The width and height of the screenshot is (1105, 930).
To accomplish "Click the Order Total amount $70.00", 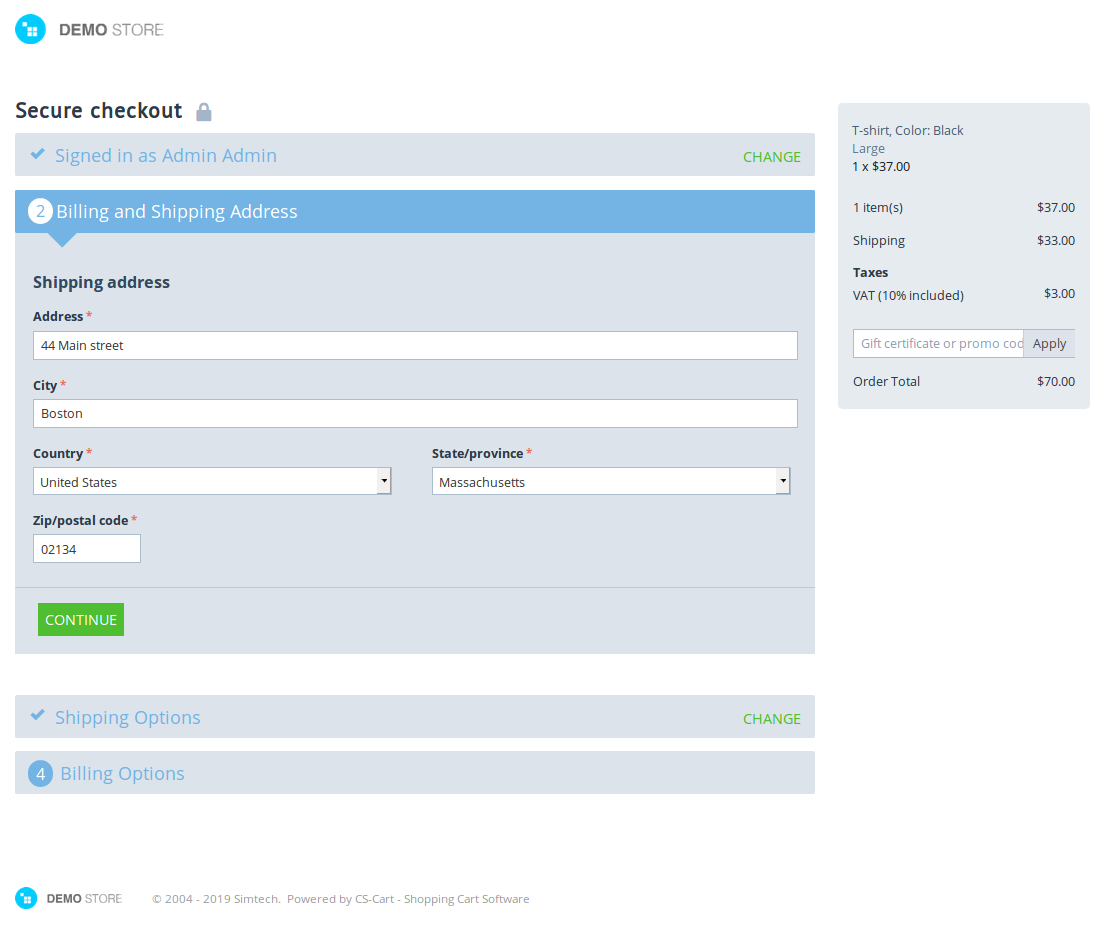I will pos(1056,381).
